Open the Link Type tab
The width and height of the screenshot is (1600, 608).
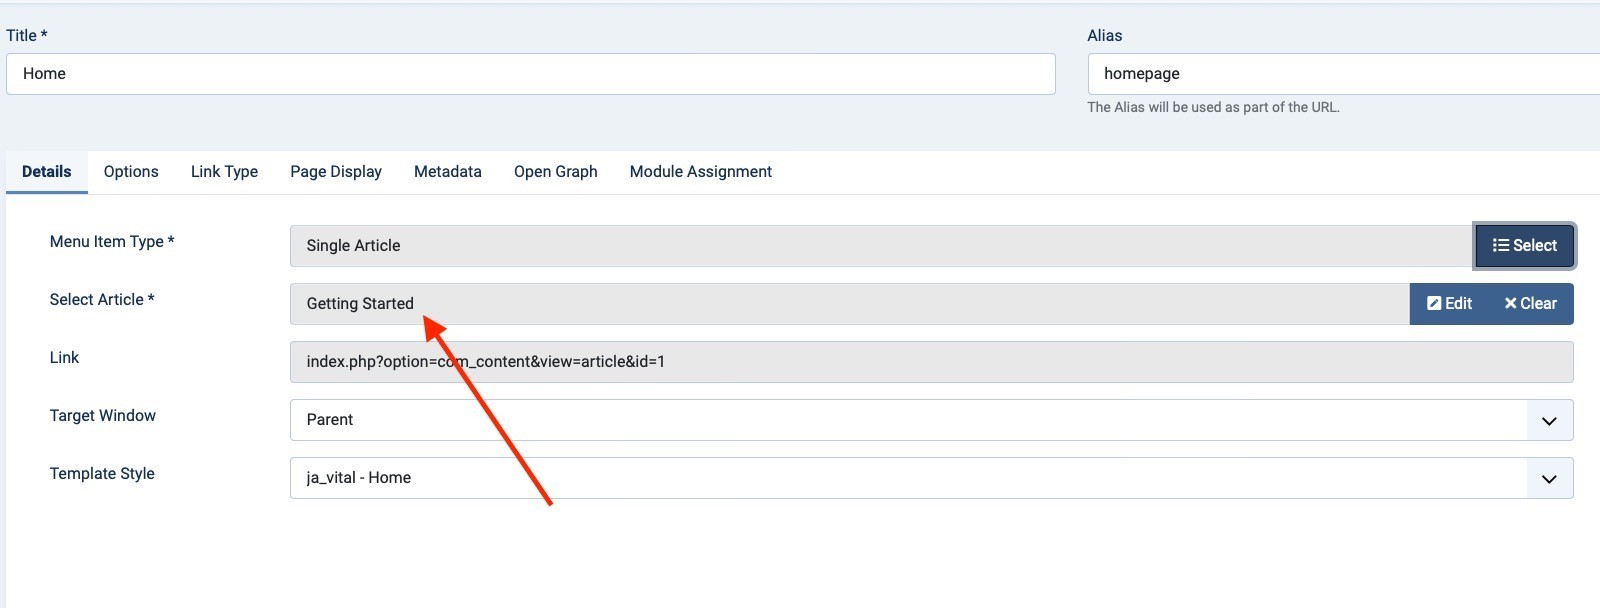[224, 172]
